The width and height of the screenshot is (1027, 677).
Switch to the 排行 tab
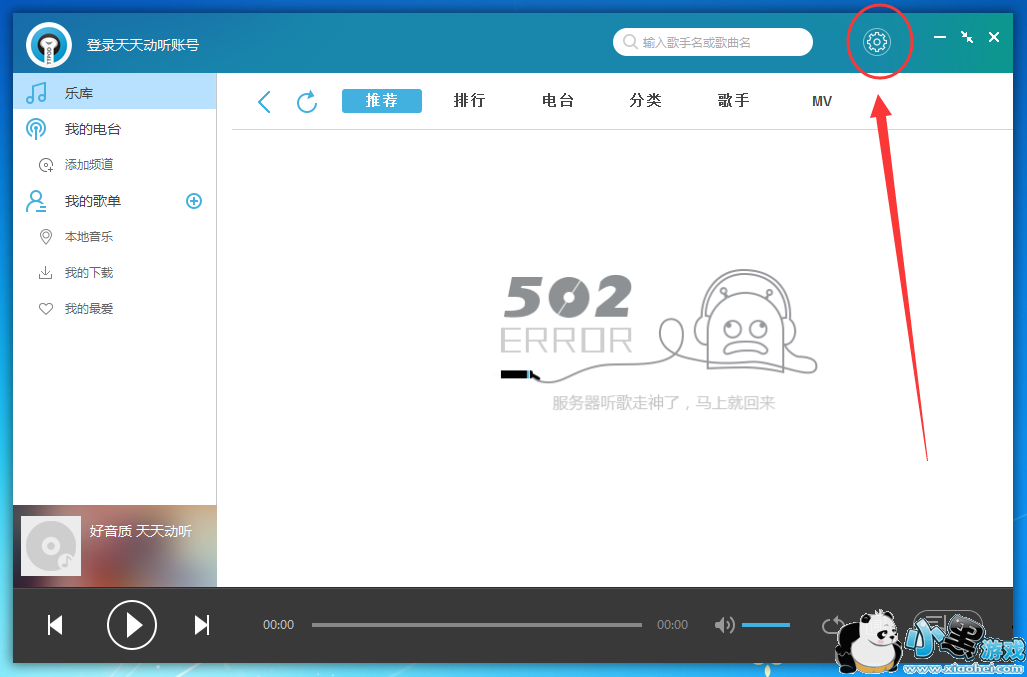tap(469, 101)
